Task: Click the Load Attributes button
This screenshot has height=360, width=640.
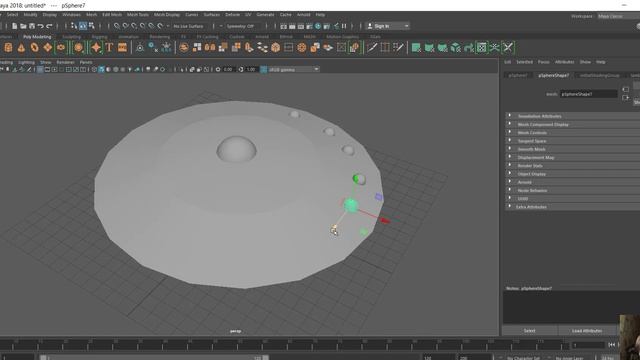Action: pos(587,331)
